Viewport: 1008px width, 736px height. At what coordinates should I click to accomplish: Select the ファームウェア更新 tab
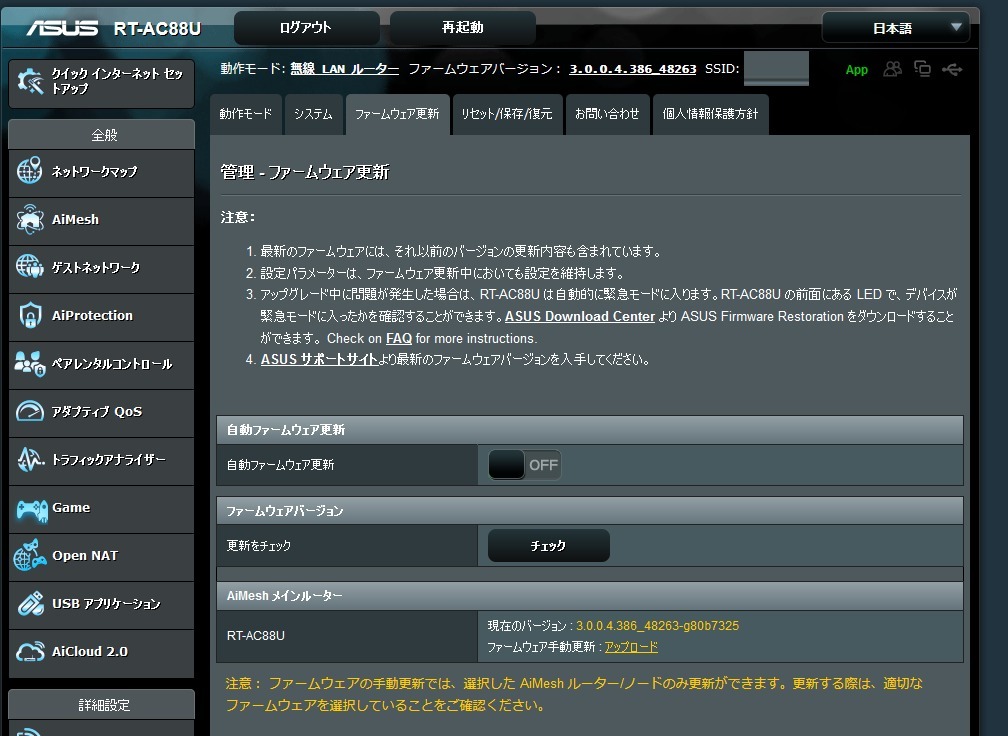(x=397, y=114)
